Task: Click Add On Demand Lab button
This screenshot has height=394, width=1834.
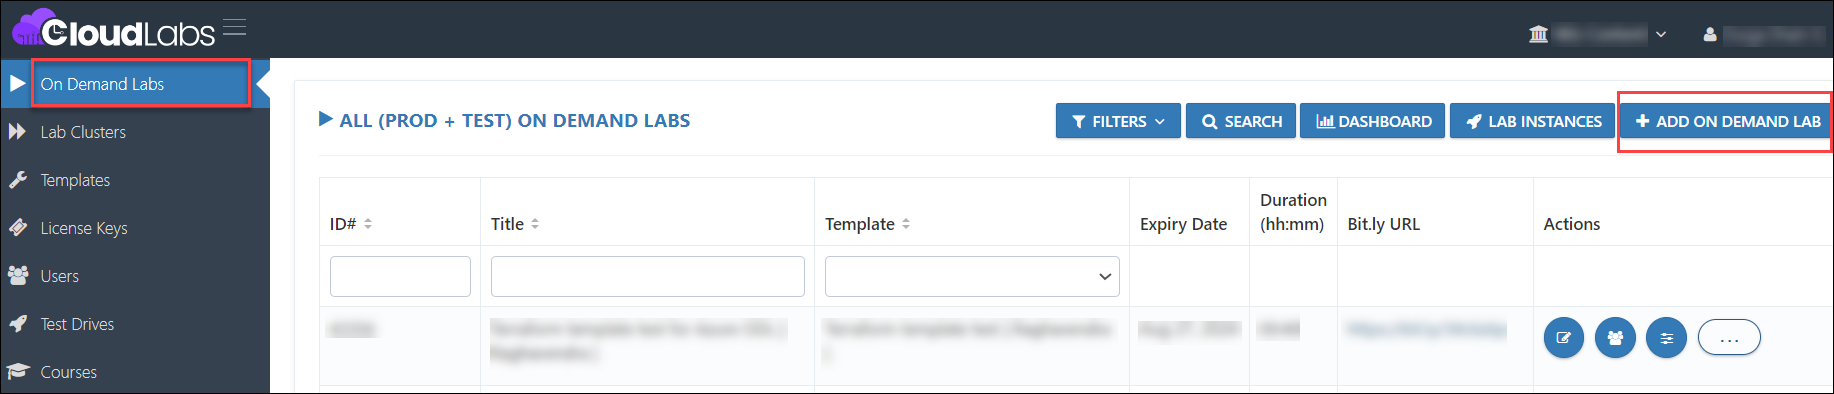Action: point(1727,121)
